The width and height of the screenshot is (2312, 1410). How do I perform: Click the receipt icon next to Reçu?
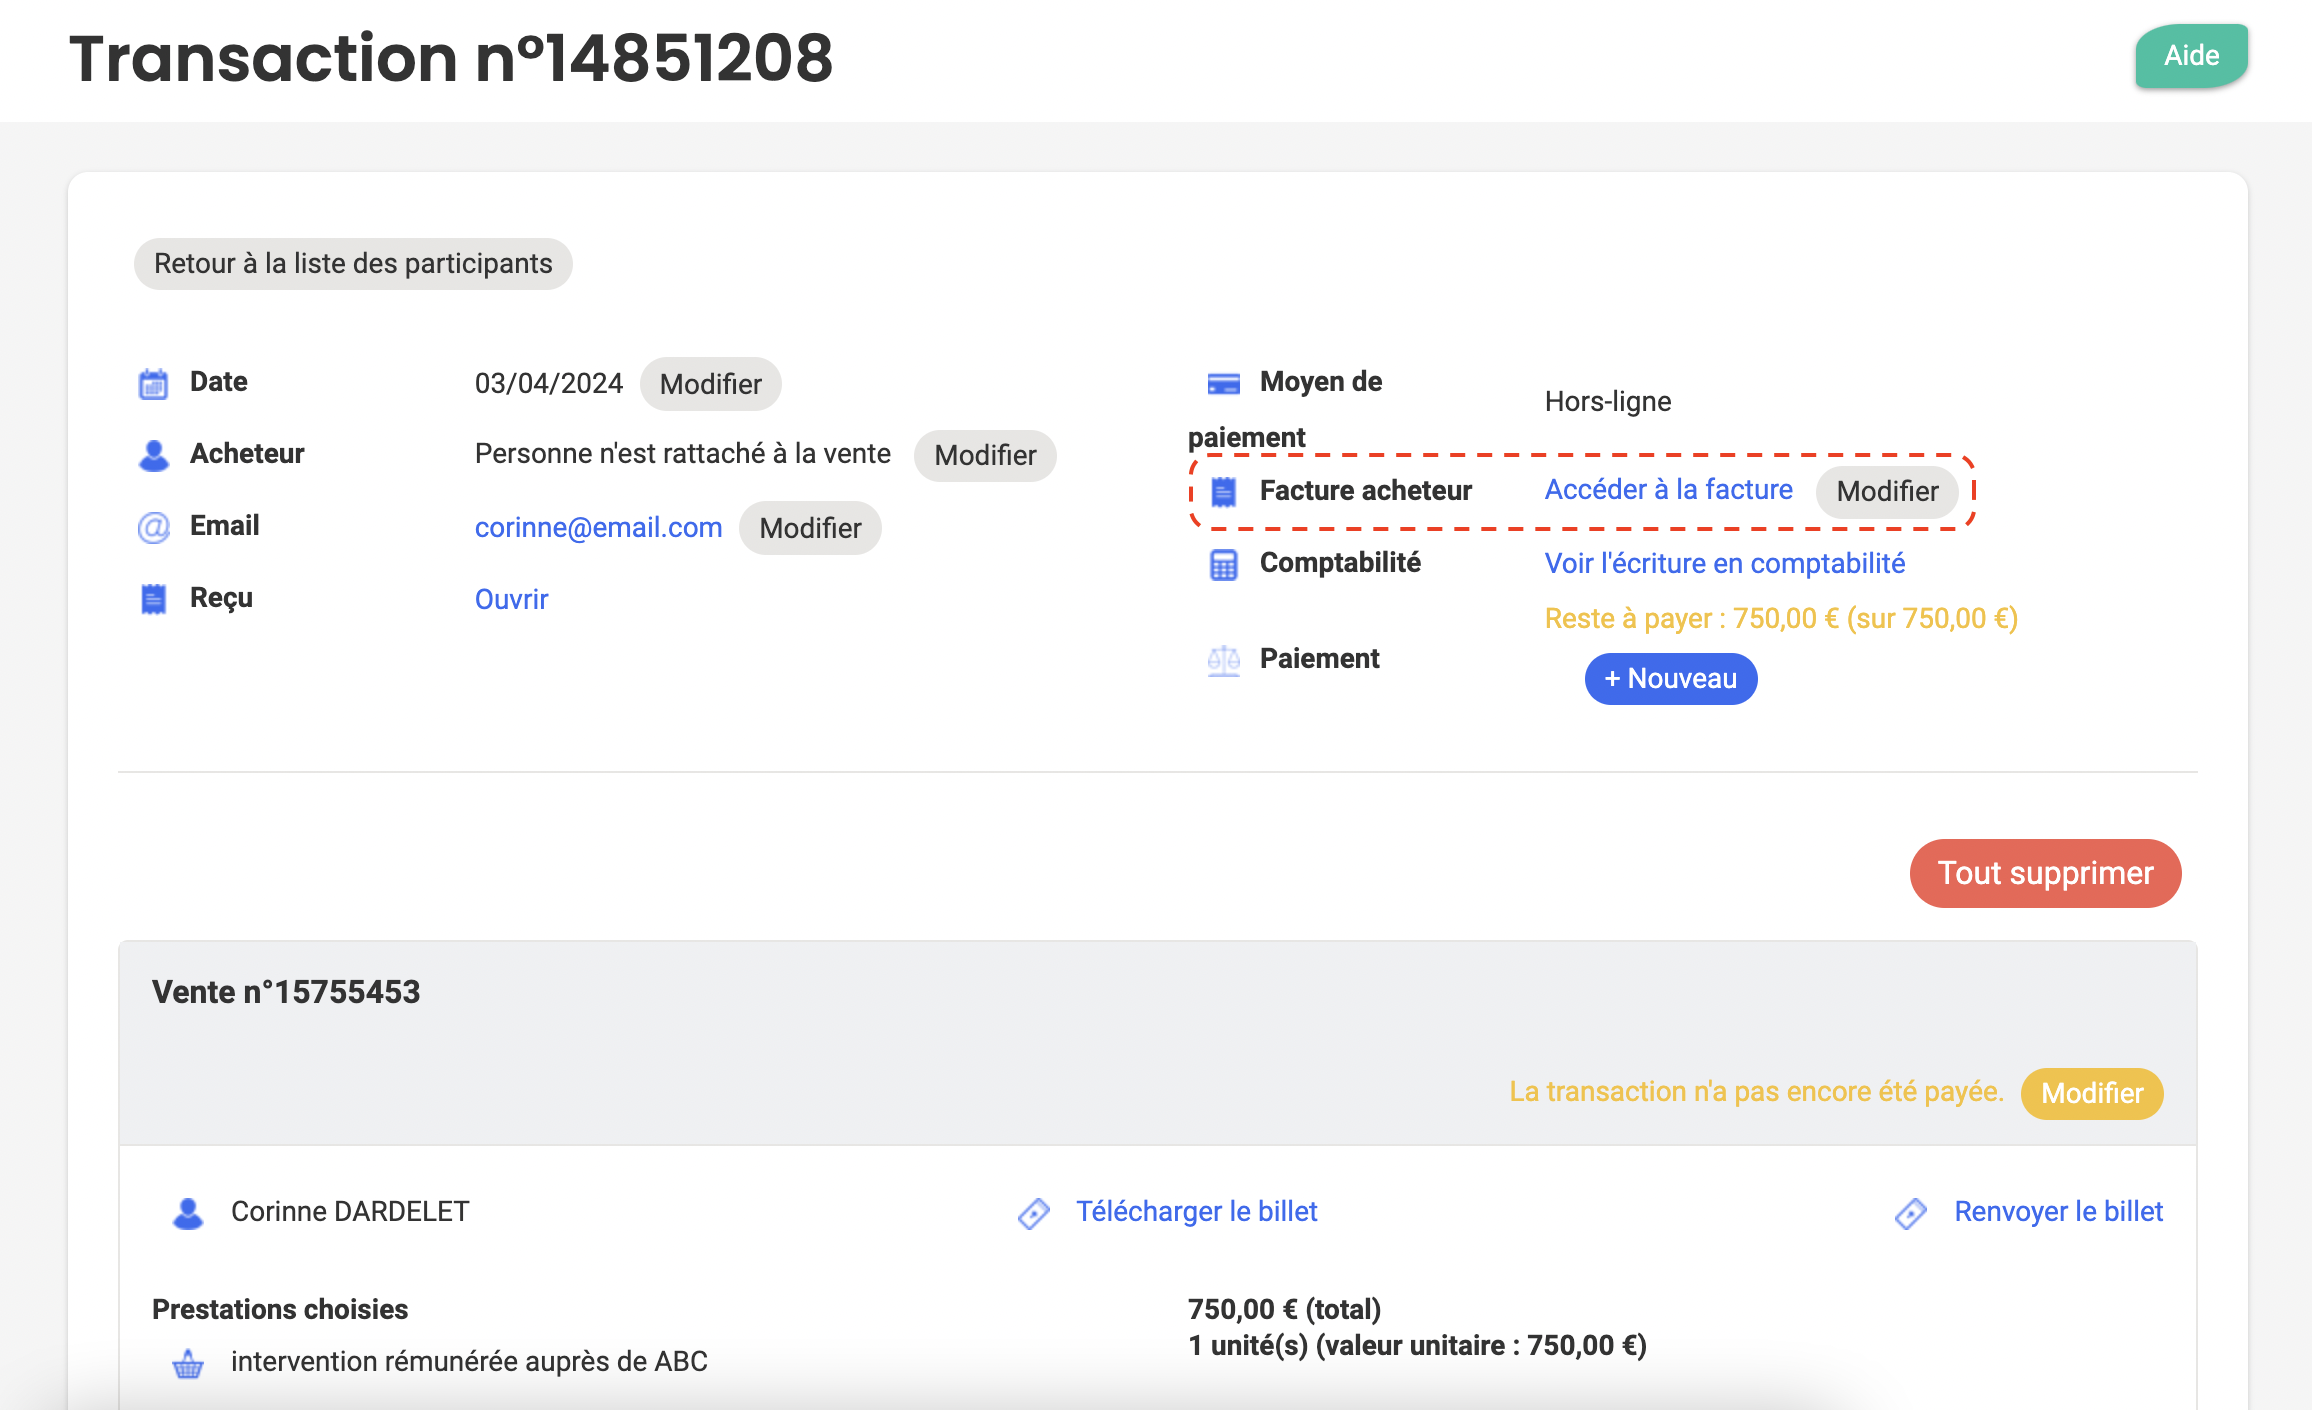point(153,599)
